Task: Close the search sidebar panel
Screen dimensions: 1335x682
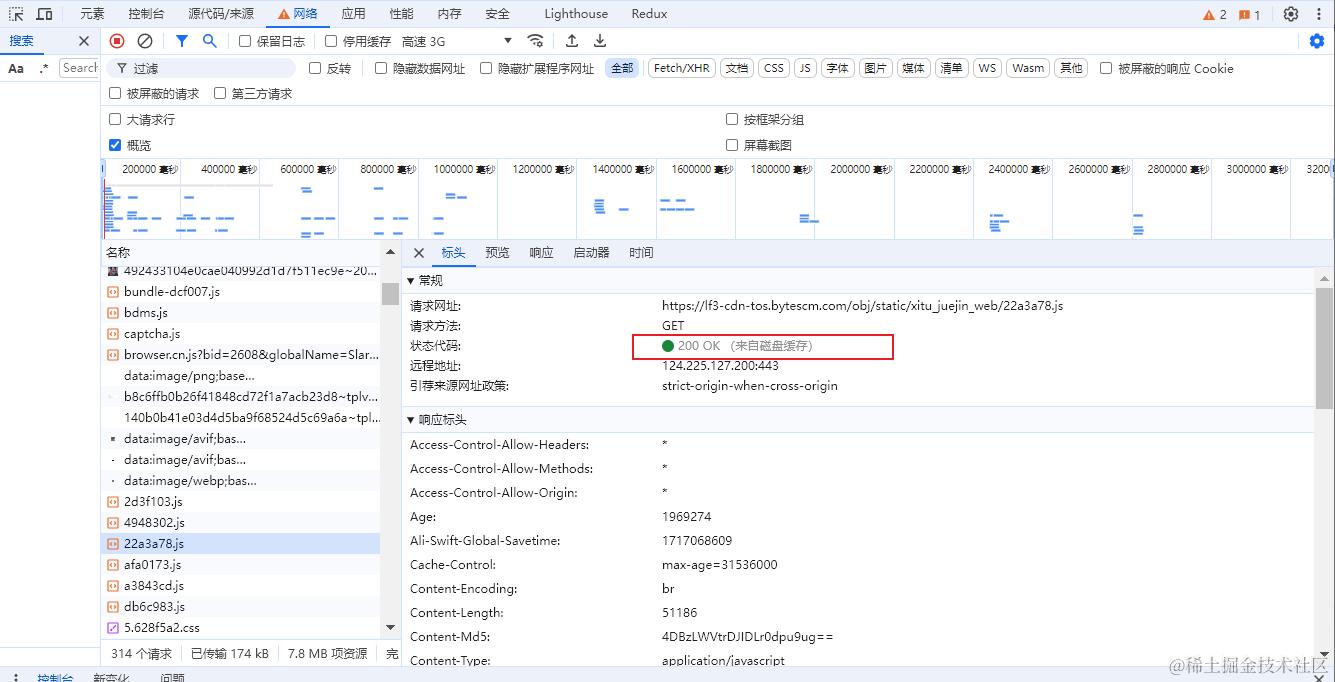Action: coord(84,41)
